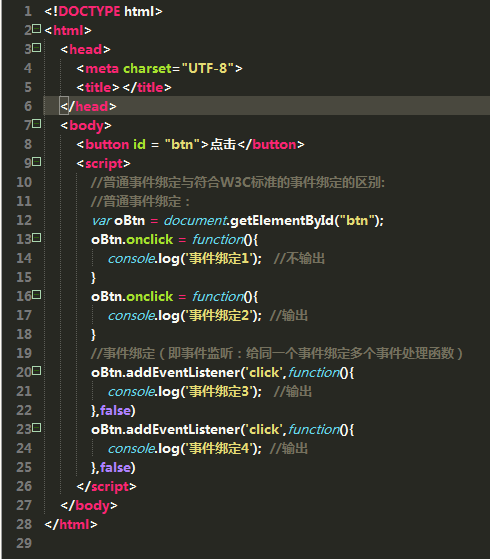Collapse the script tag fold marker

(x=37, y=161)
